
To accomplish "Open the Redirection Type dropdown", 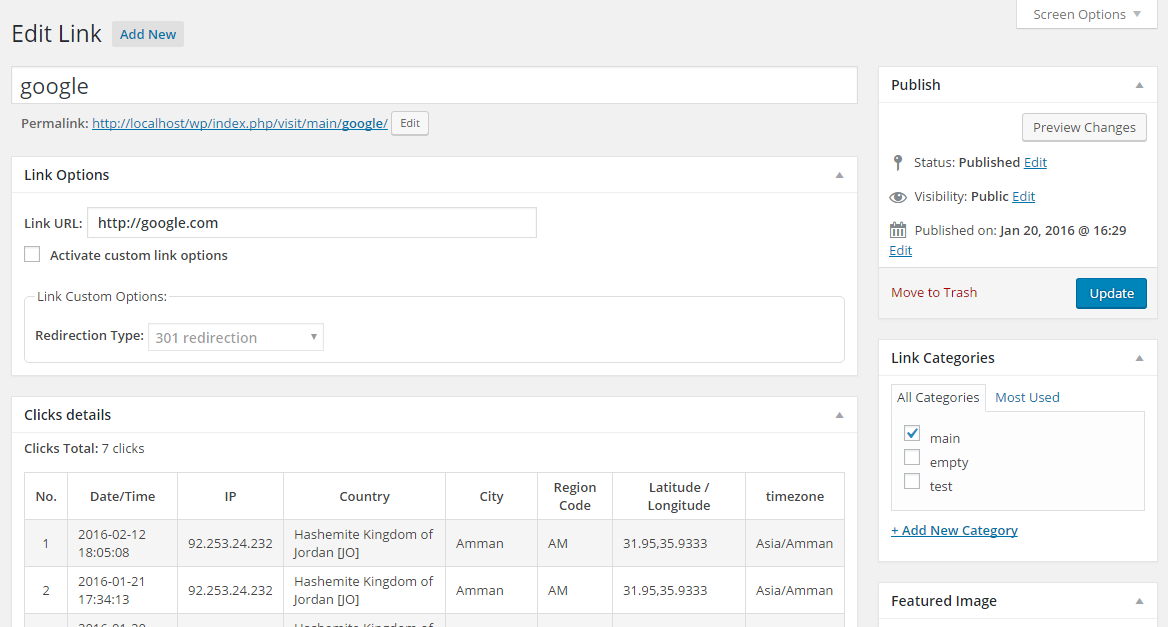I will tap(235, 337).
